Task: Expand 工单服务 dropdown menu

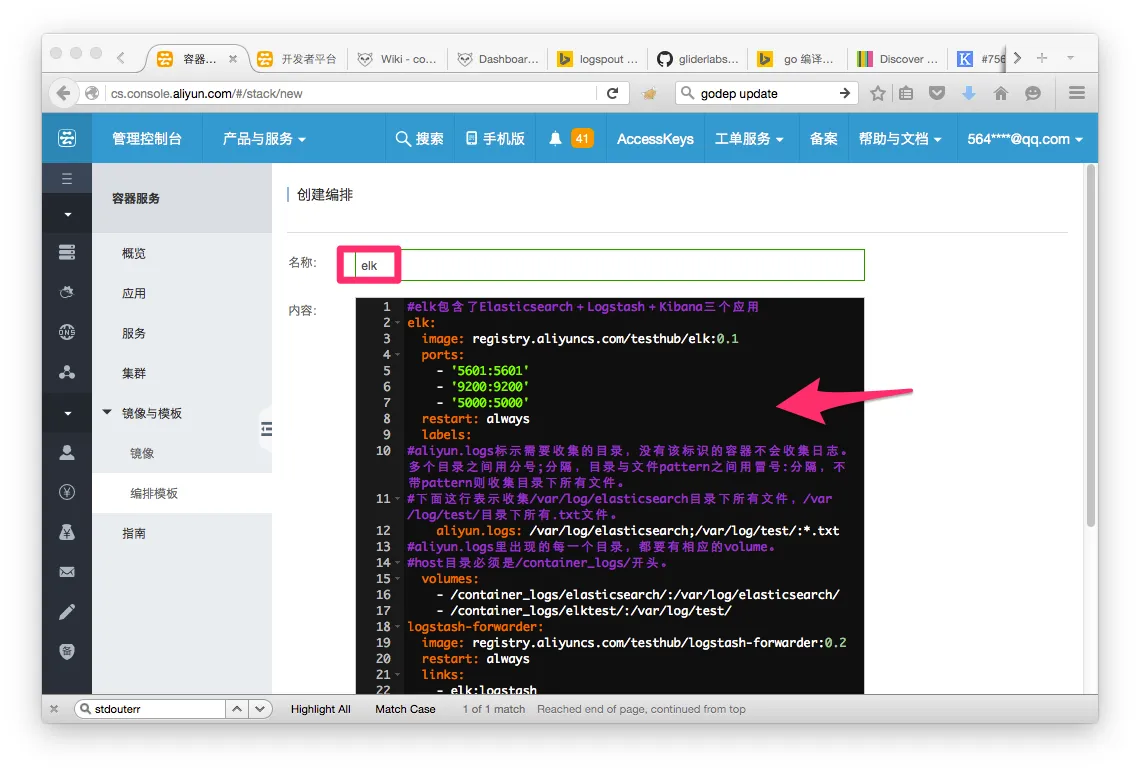Action: click(x=749, y=139)
